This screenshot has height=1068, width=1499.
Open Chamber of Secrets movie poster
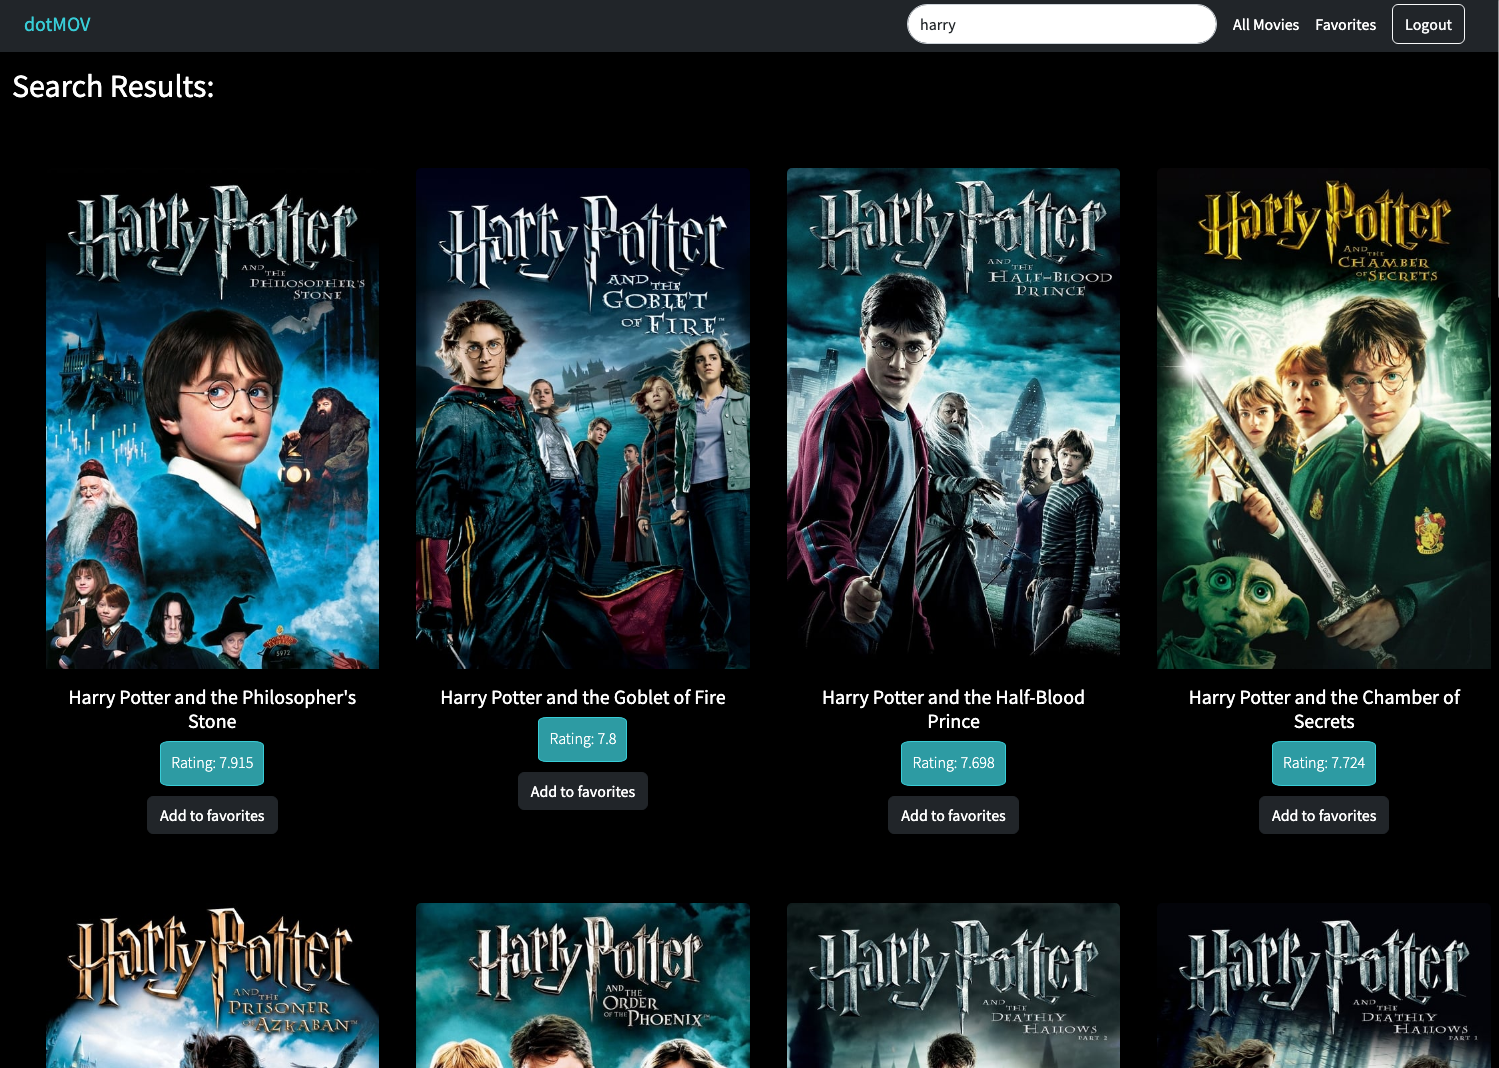click(1324, 419)
